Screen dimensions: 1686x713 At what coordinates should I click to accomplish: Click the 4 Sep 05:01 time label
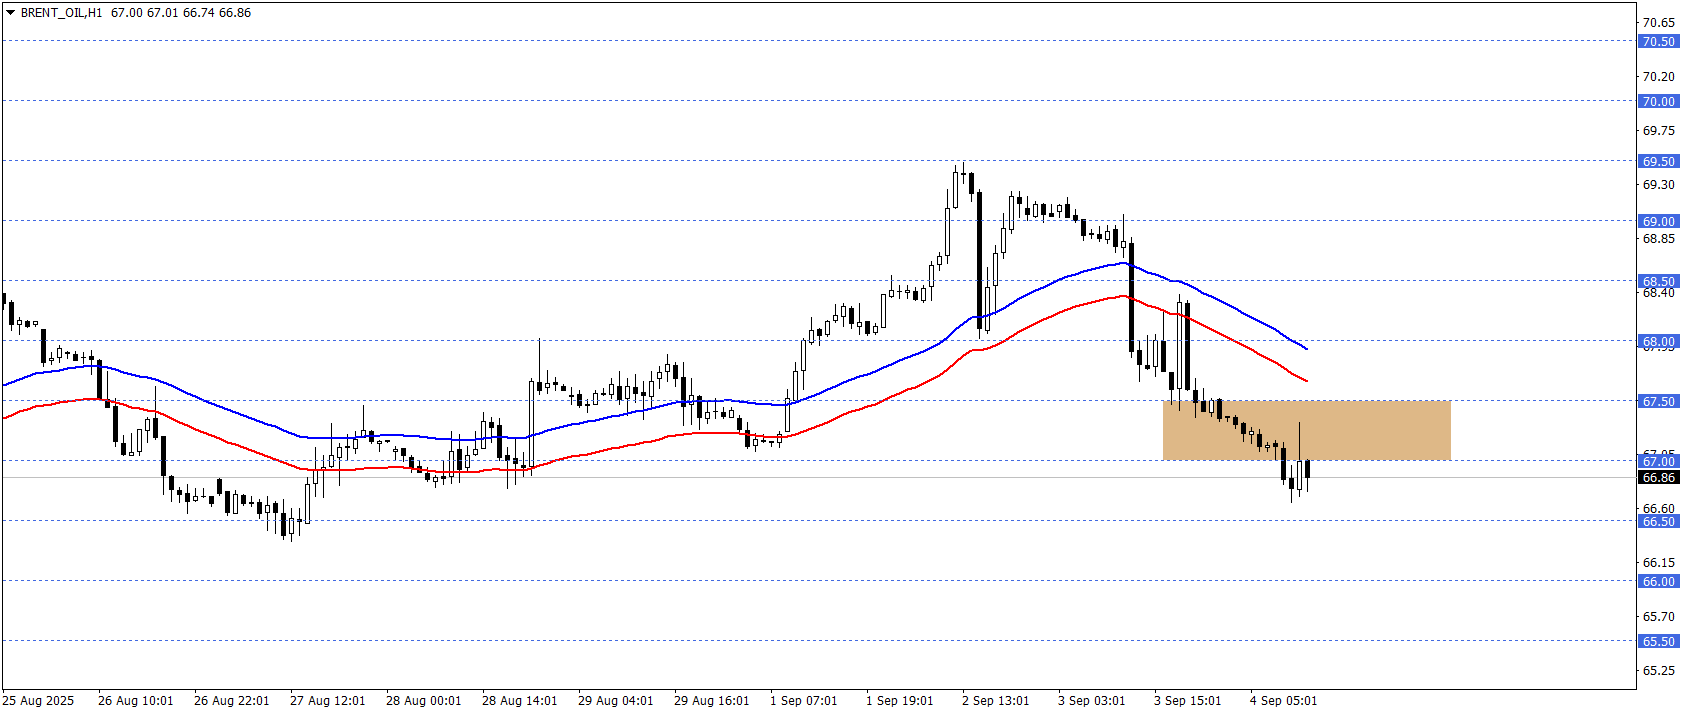point(1283,700)
